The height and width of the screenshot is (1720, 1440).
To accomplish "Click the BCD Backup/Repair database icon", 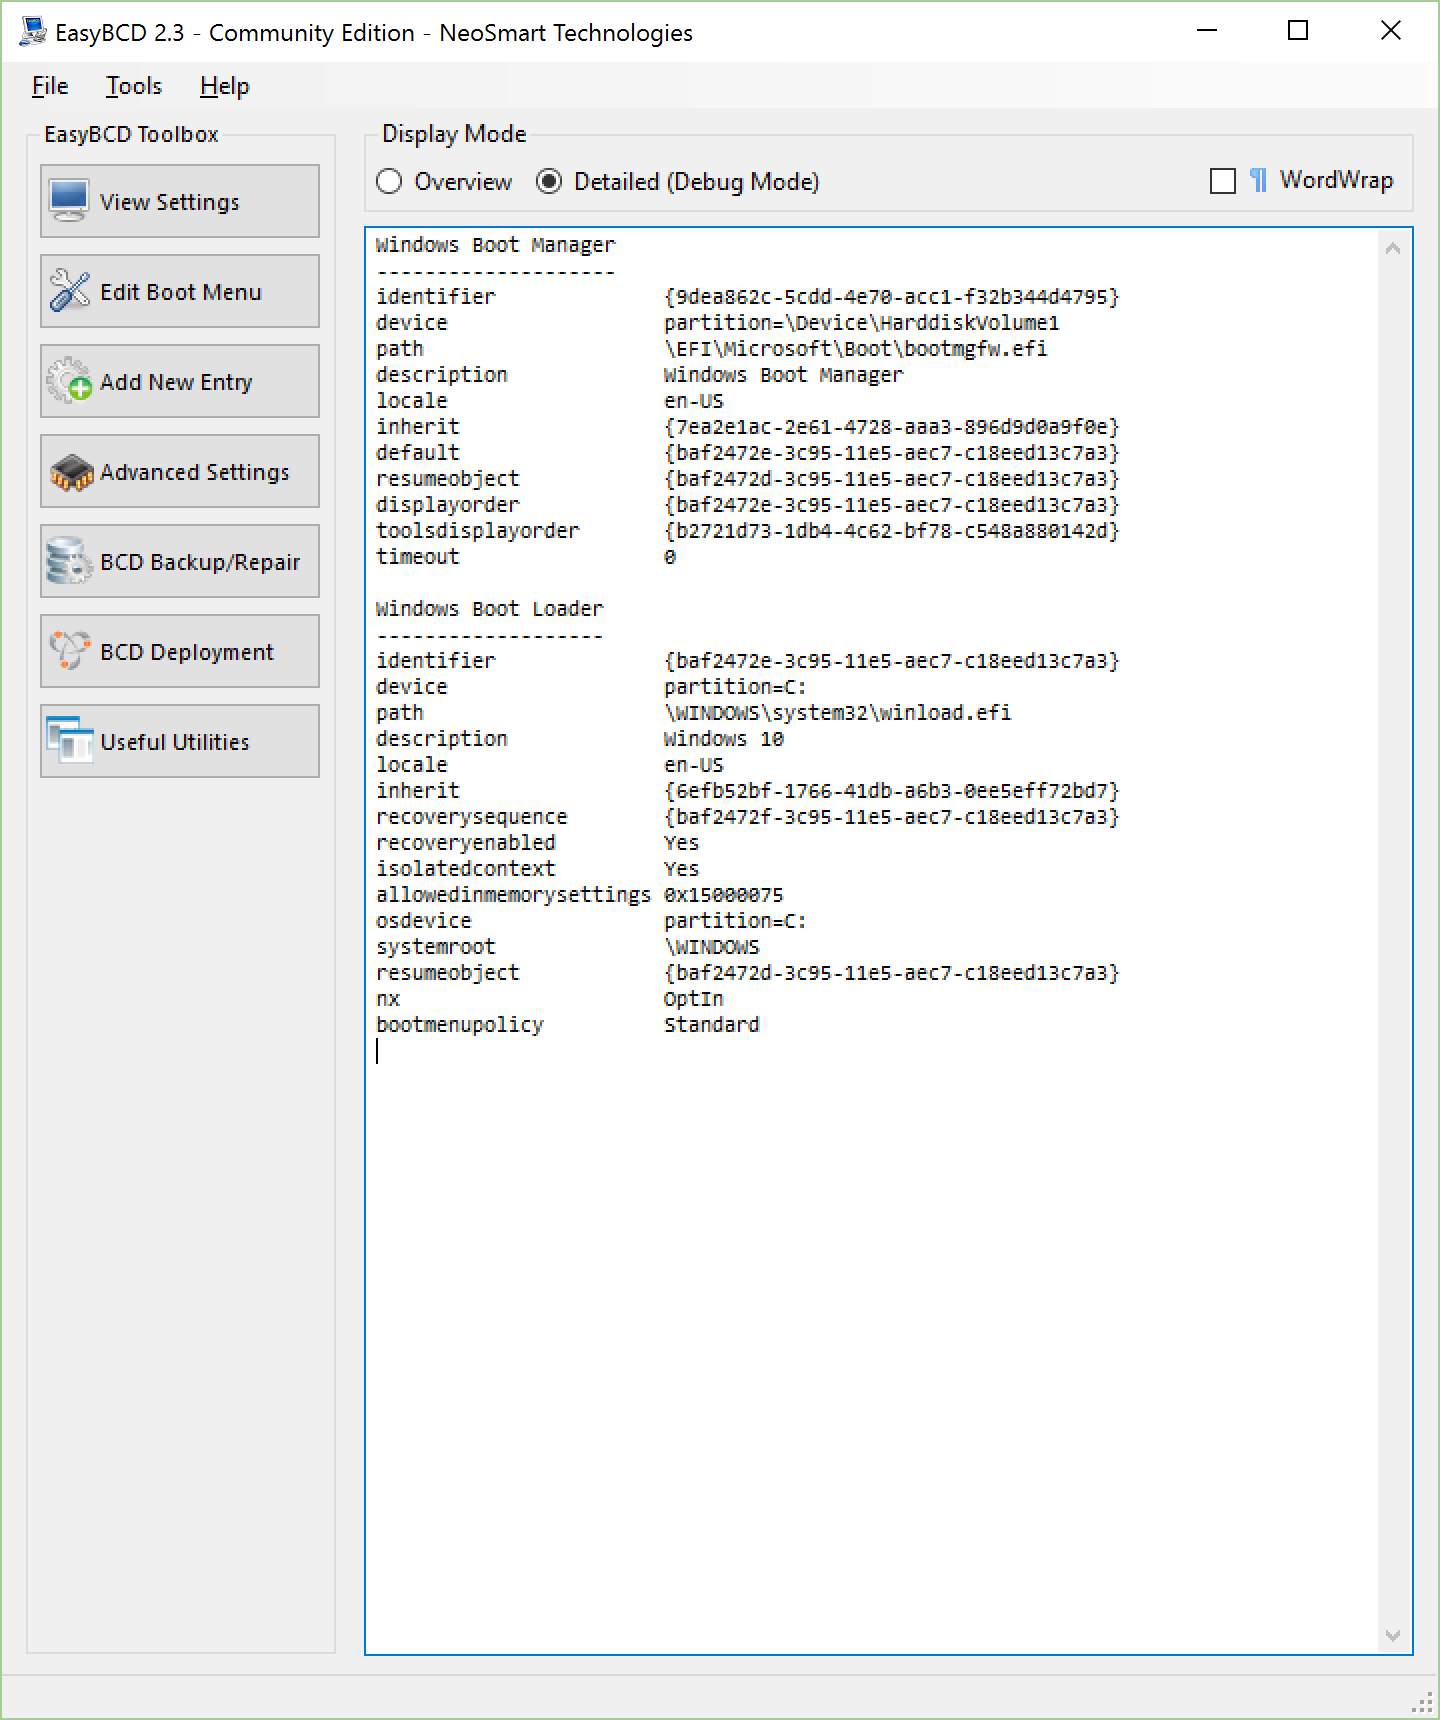I will (x=69, y=561).
